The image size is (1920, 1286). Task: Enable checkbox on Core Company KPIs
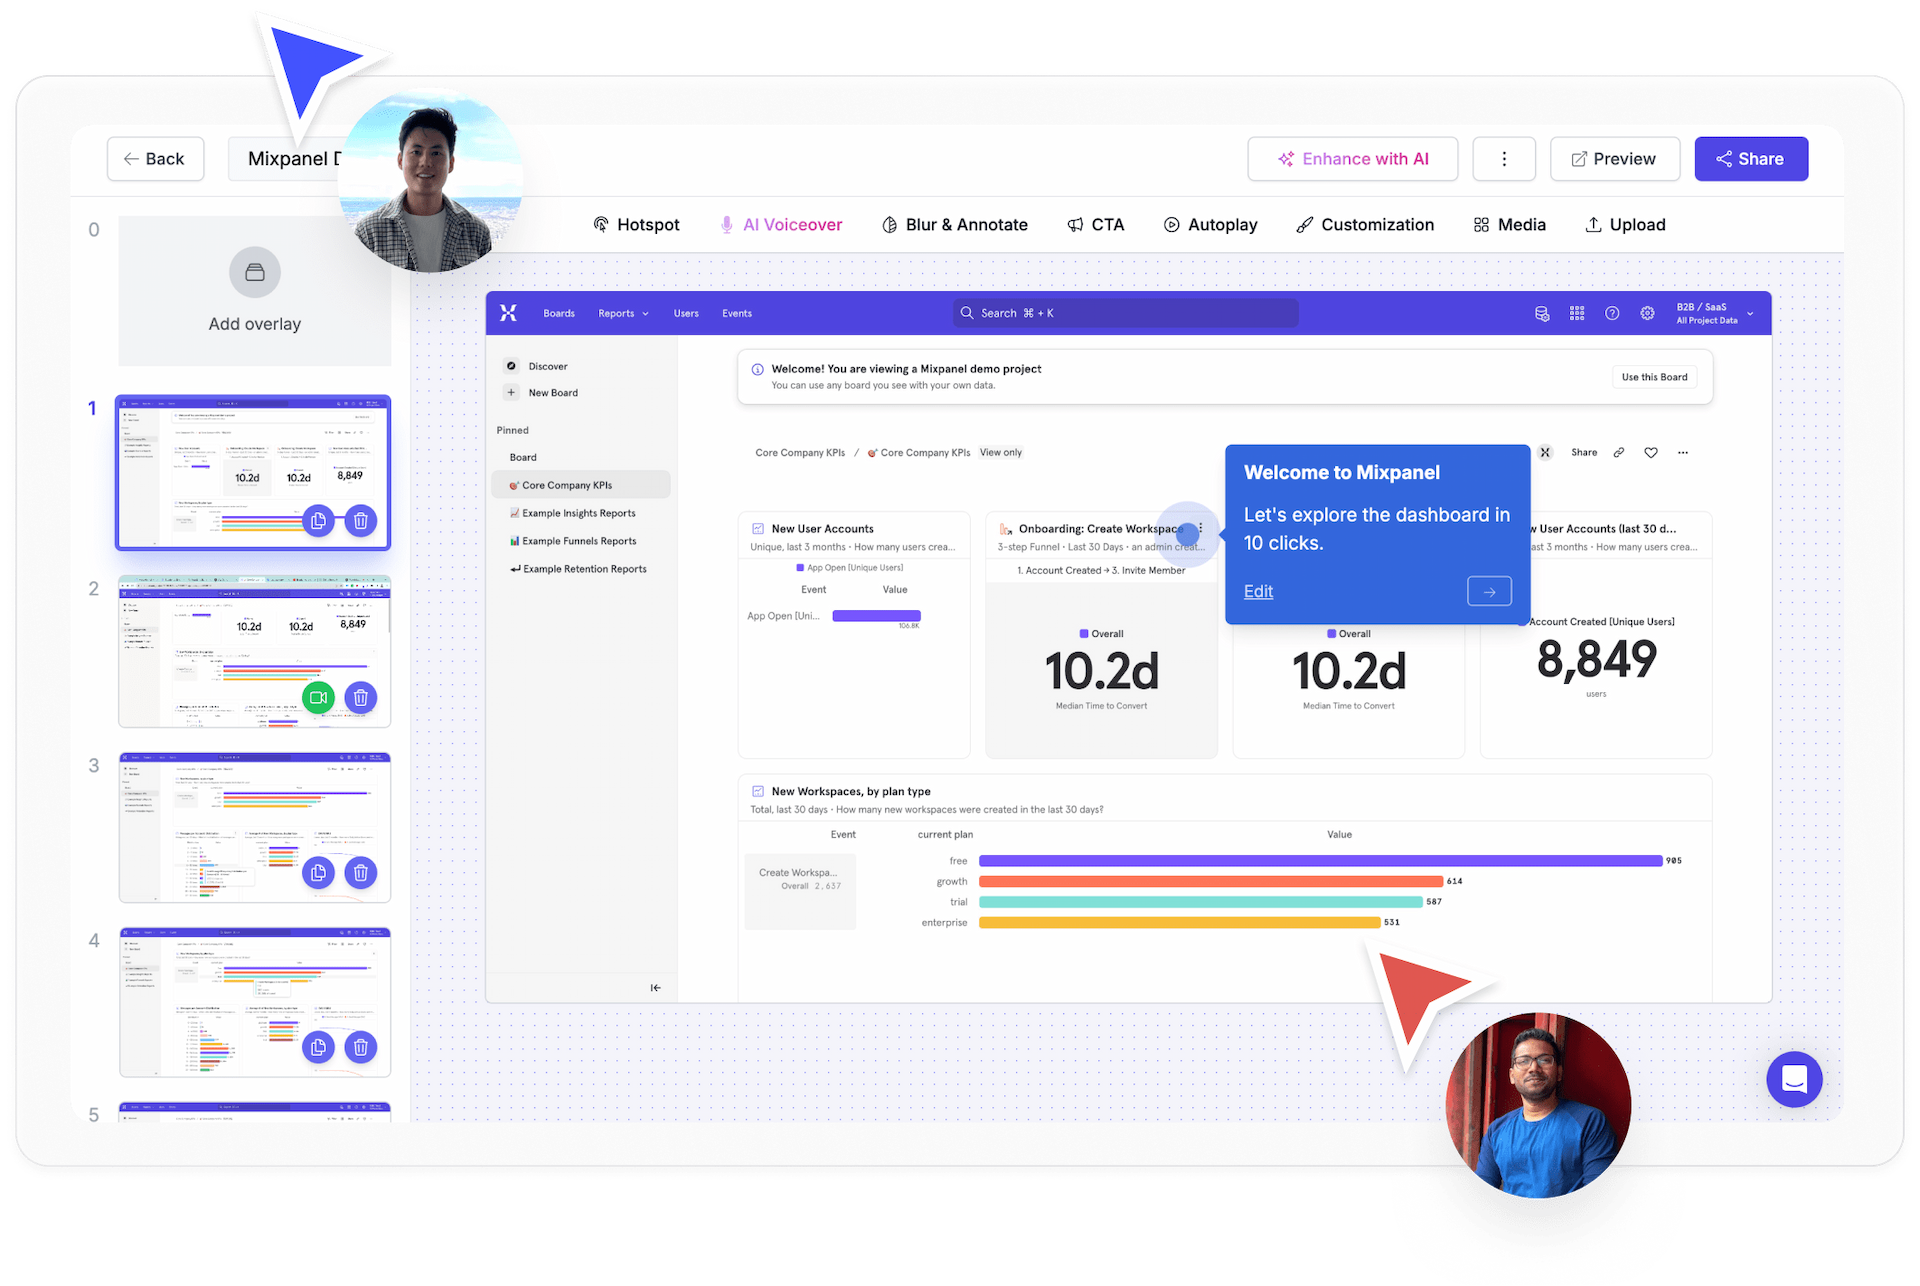(512, 485)
